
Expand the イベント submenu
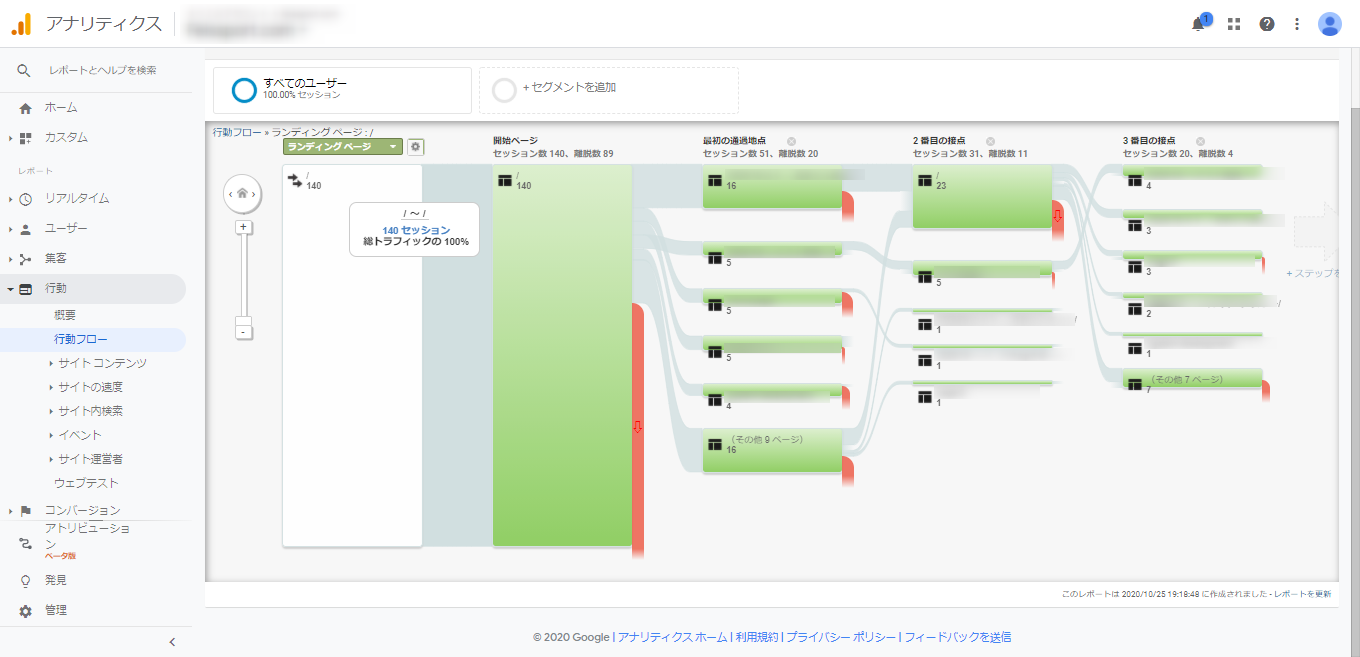[x=51, y=435]
